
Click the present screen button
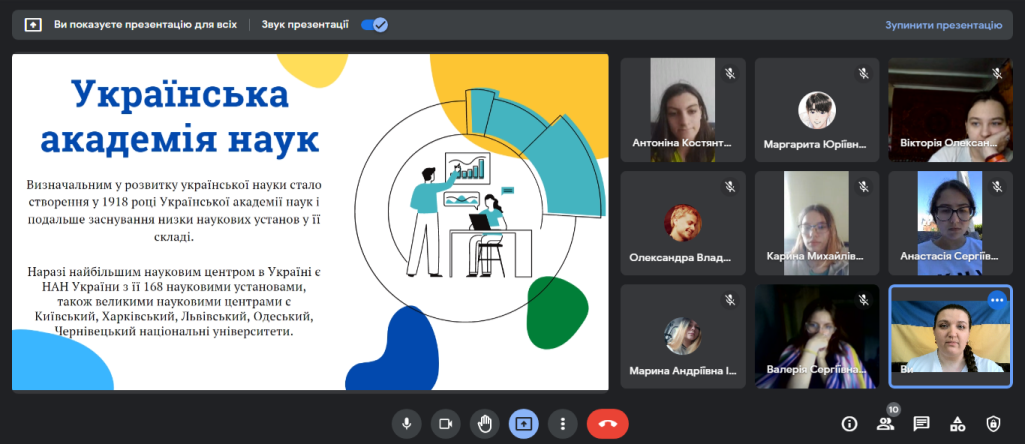pyautogui.click(x=524, y=423)
